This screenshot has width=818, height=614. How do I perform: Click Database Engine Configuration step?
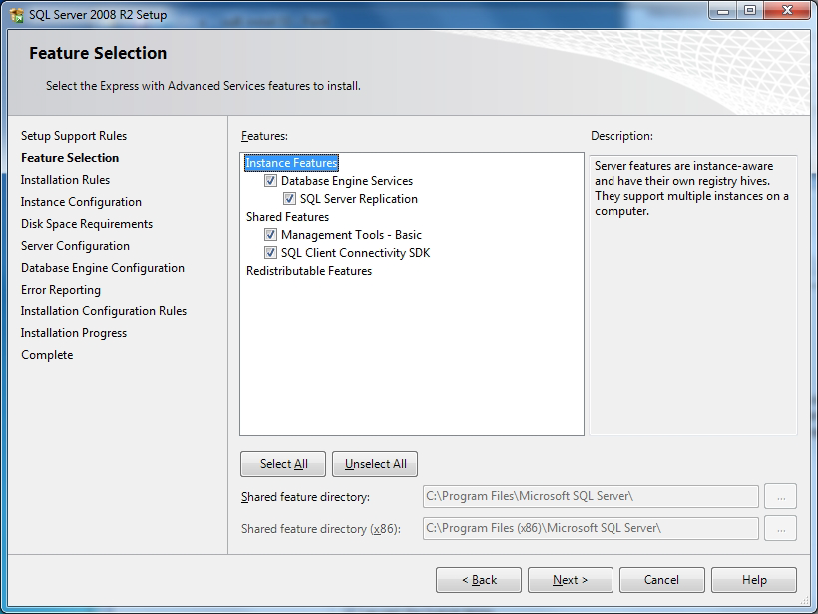pyautogui.click(x=103, y=268)
